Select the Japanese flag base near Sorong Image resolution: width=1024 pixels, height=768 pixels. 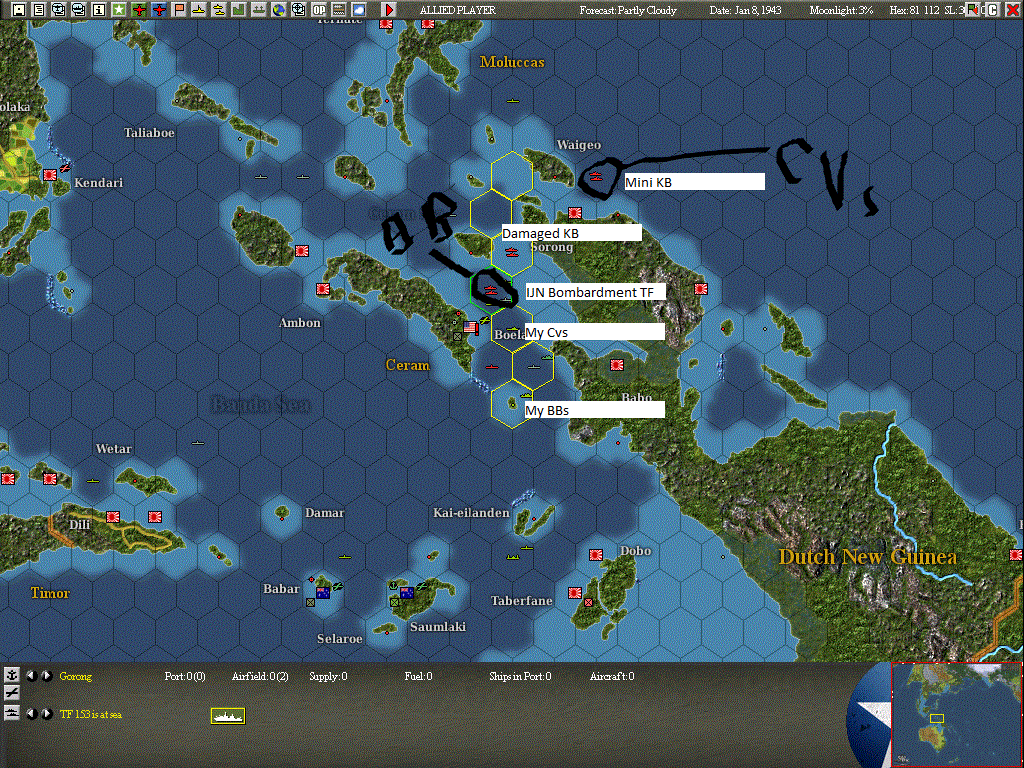(x=575, y=213)
